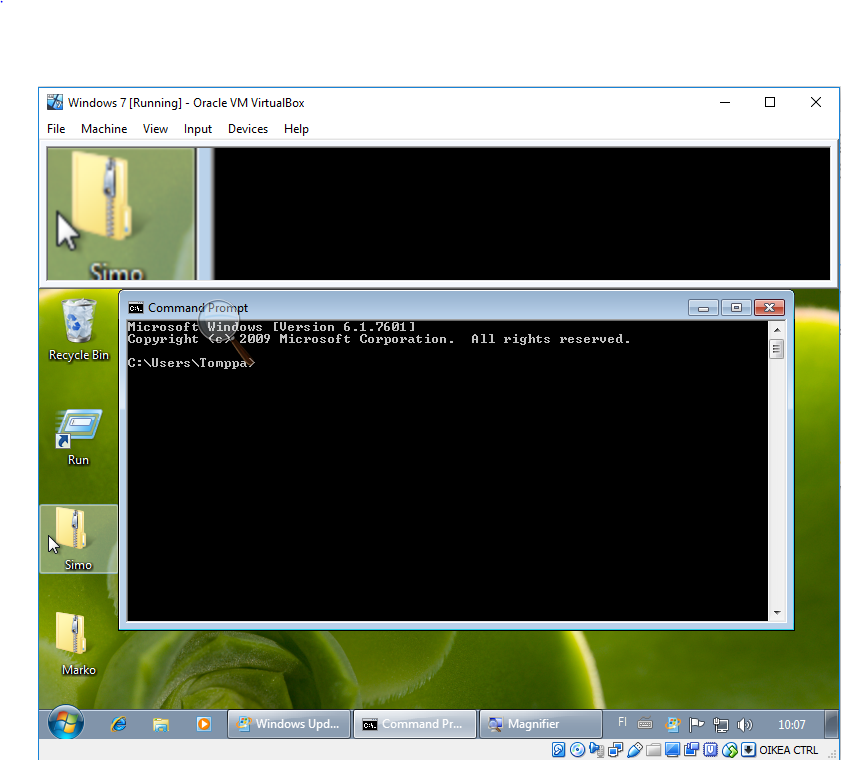Image resolution: width=841 pixels, height=760 pixels.
Task: Click the USB devices status icon
Action: [x=635, y=749]
